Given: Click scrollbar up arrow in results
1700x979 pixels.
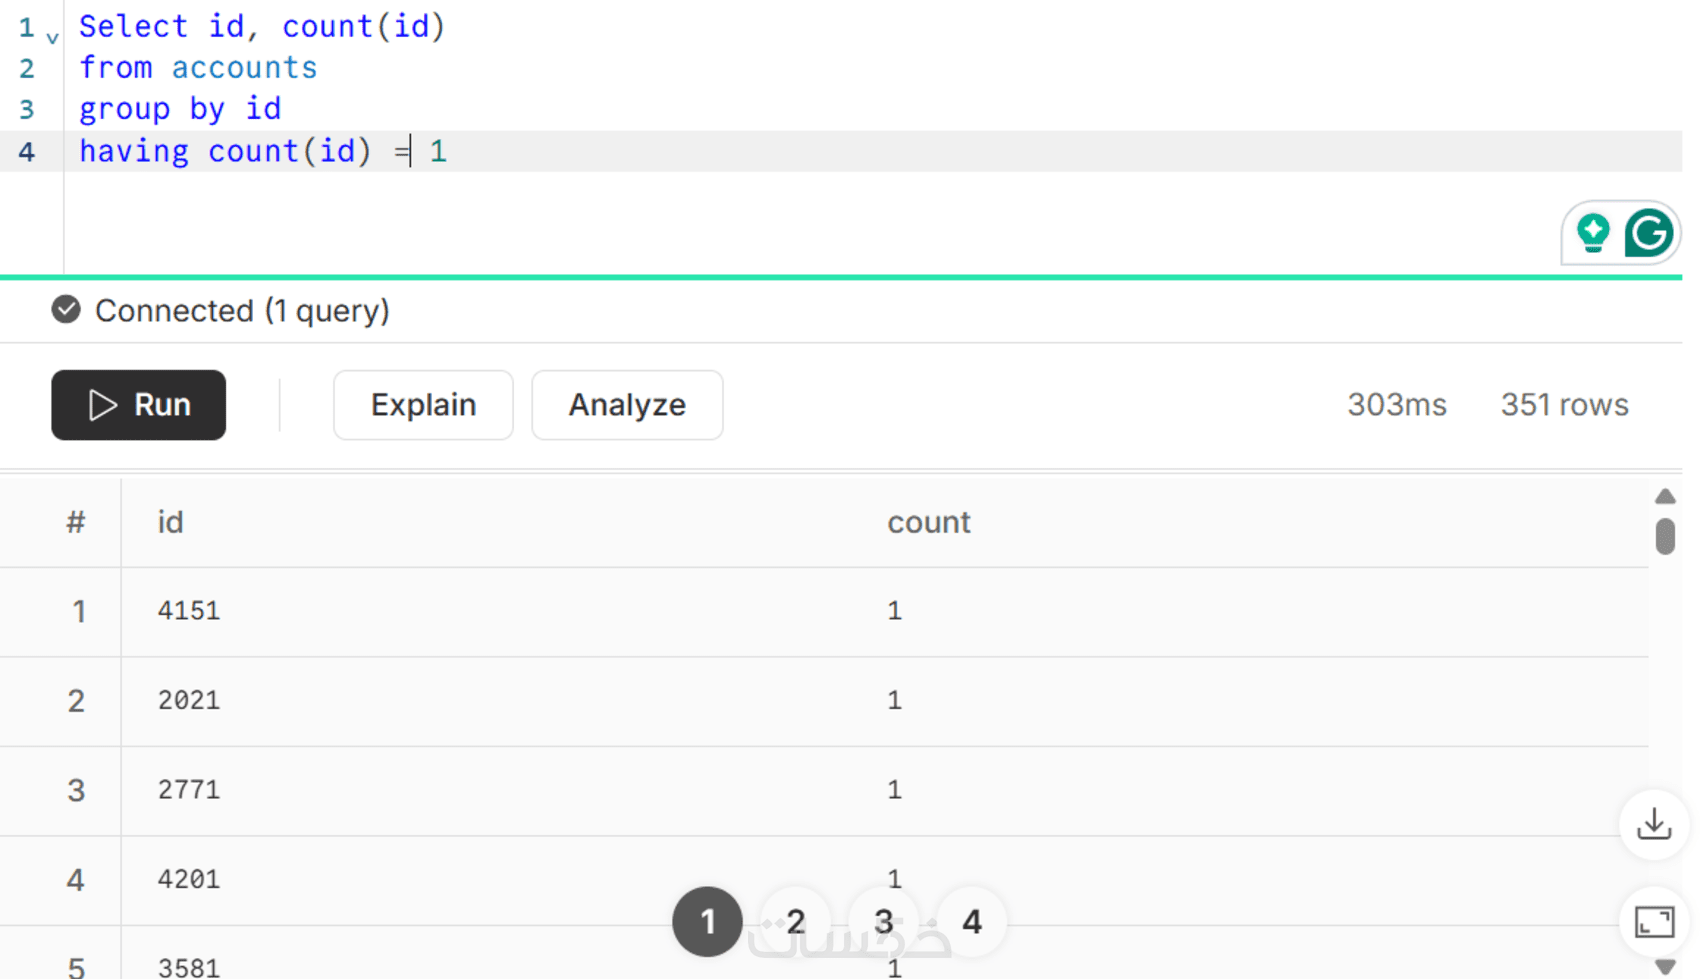Looking at the screenshot, I should pyautogui.click(x=1665, y=496).
